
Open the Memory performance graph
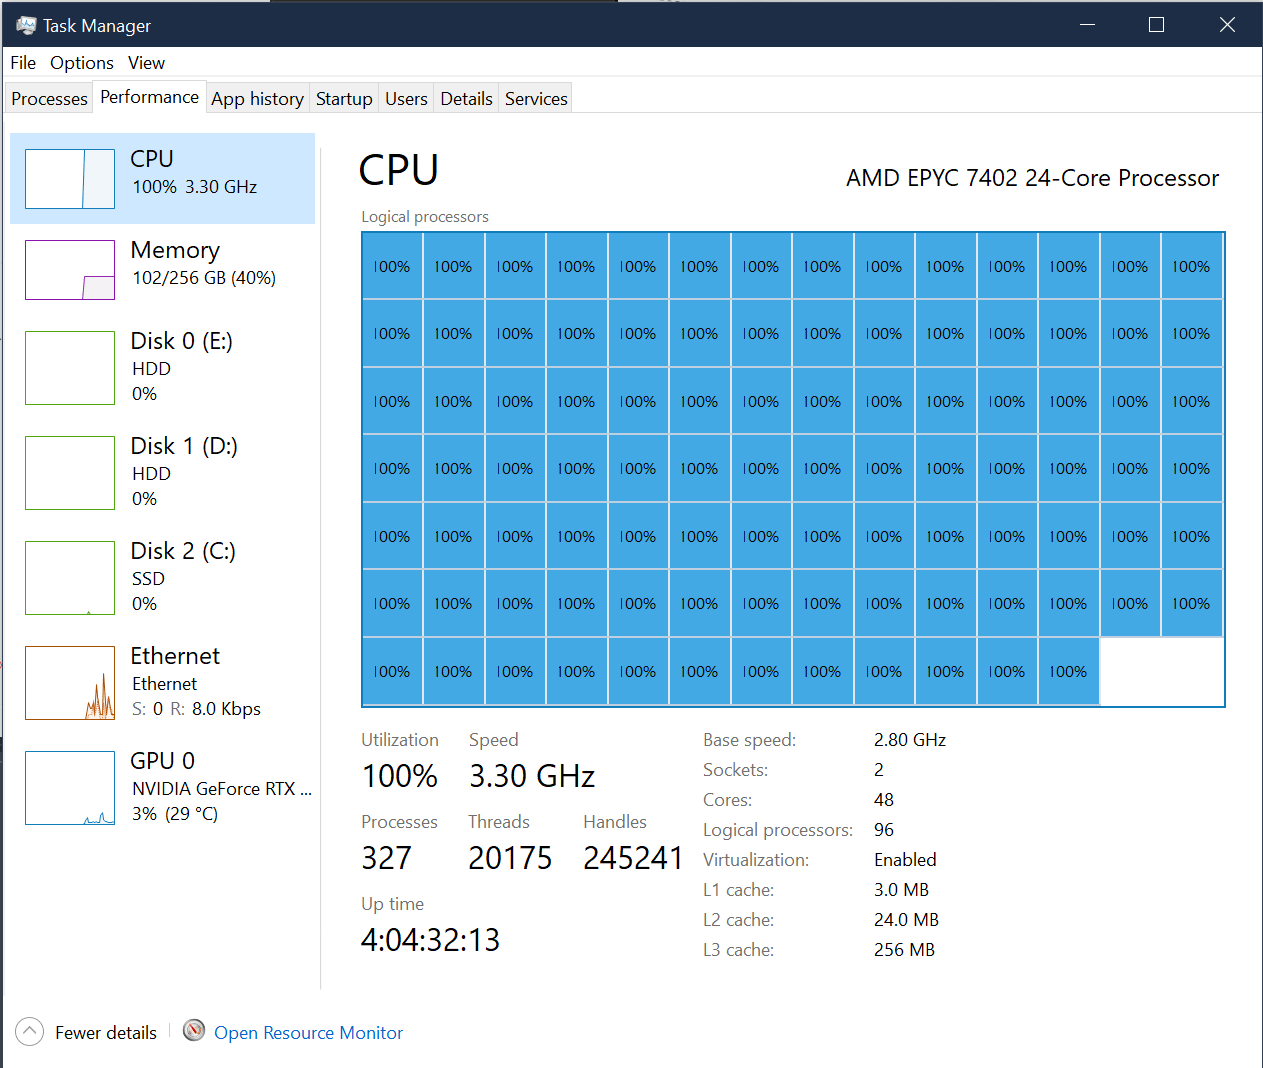tap(160, 268)
